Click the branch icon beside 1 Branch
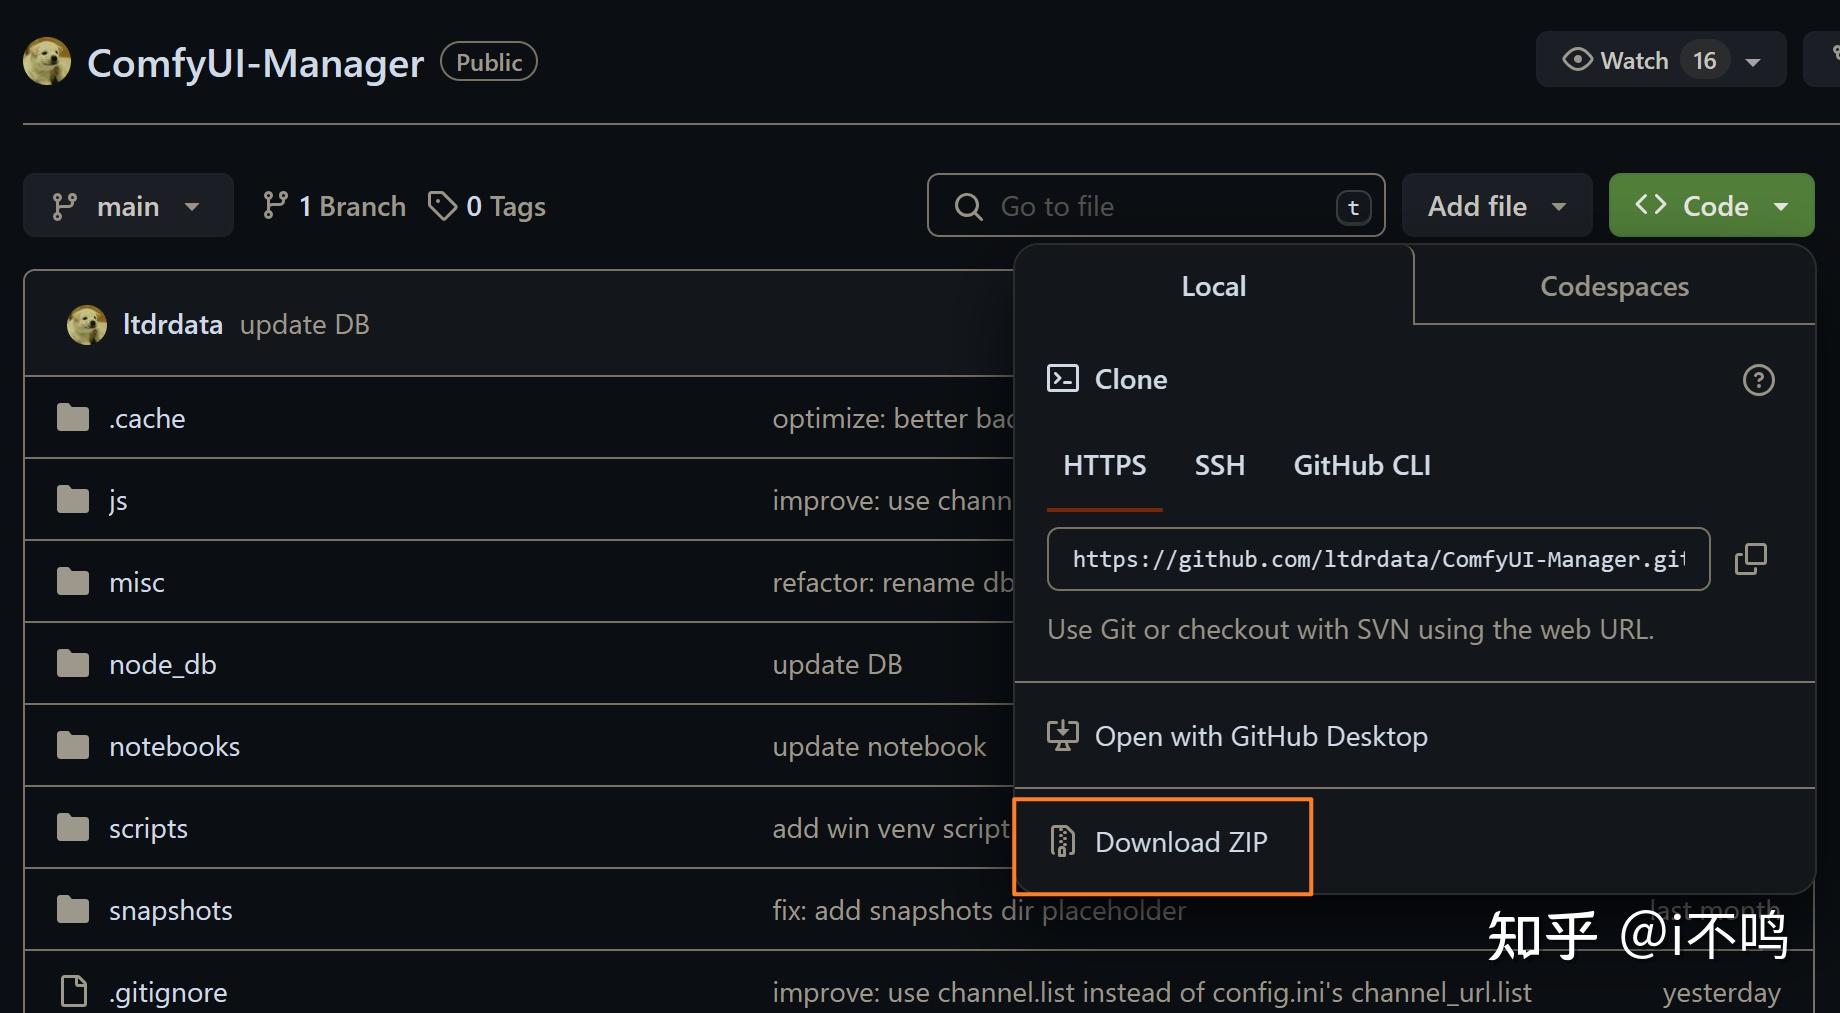1840x1013 pixels. click(x=275, y=206)
